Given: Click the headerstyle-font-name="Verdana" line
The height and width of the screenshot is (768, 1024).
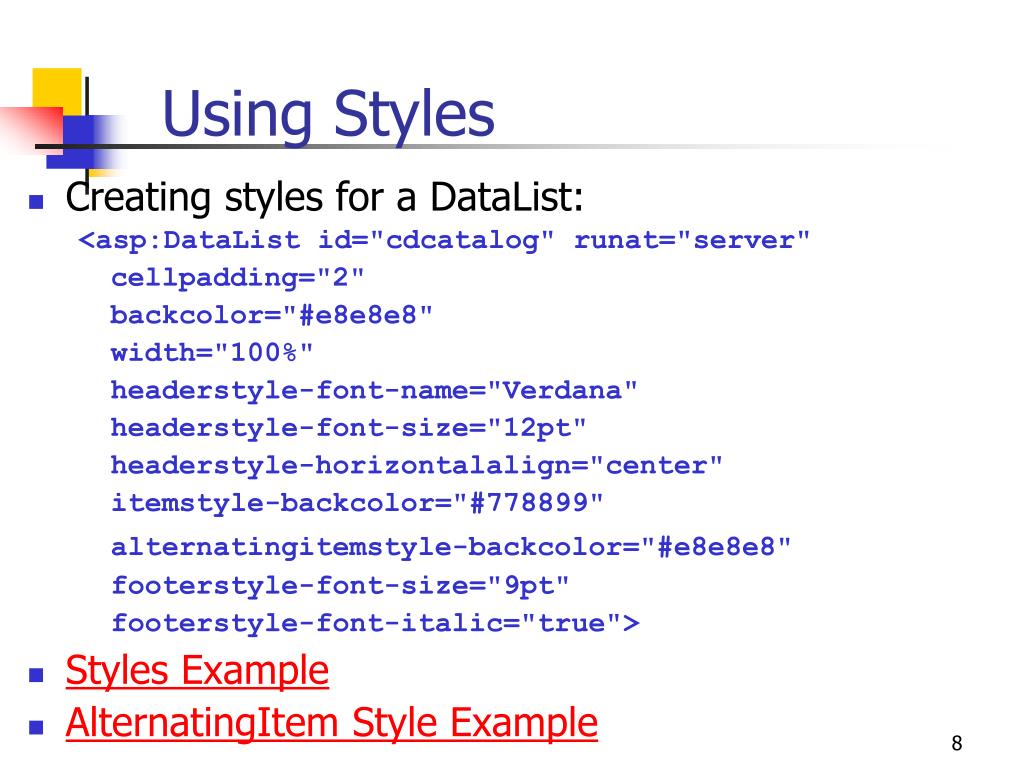Looking at the screenshot, I should coord(374,391).
